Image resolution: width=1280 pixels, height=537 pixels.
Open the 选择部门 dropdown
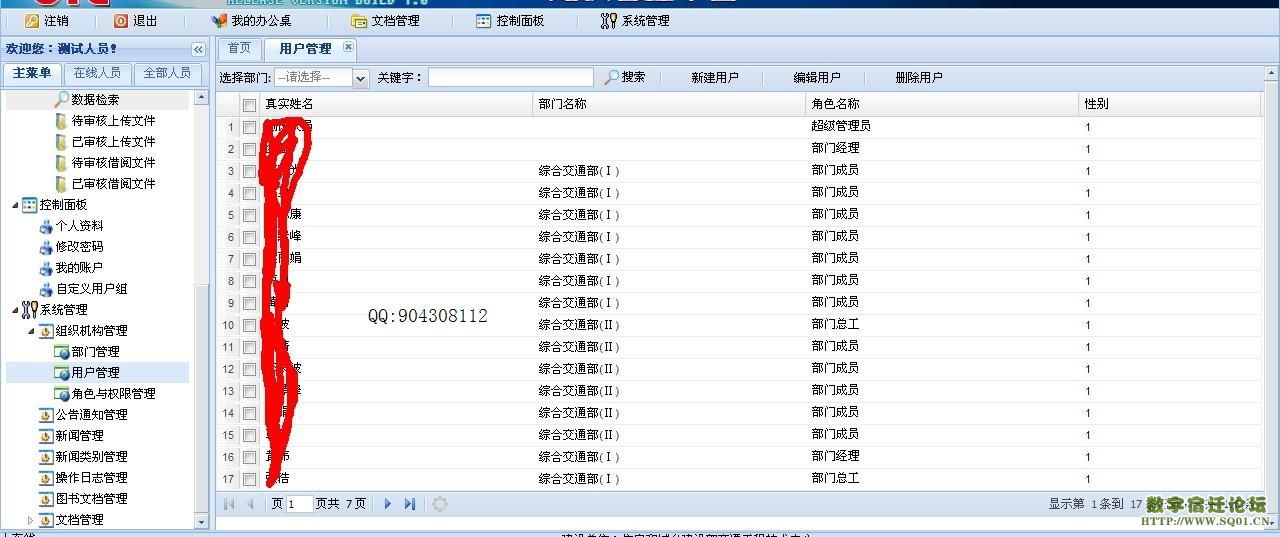360,77
